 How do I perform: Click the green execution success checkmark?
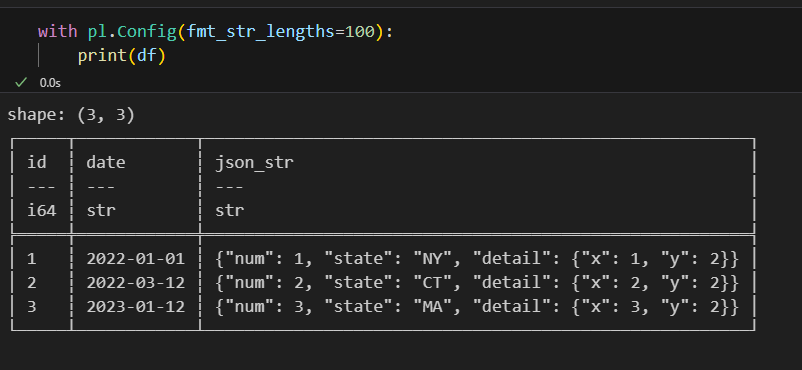(x=20, y=82)
